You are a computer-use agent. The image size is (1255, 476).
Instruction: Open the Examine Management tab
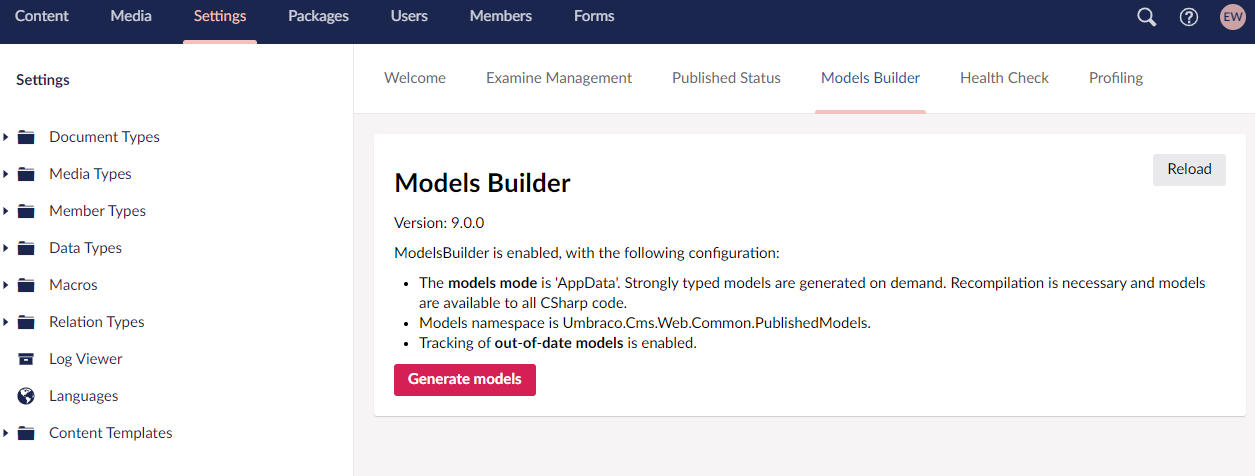559,78
